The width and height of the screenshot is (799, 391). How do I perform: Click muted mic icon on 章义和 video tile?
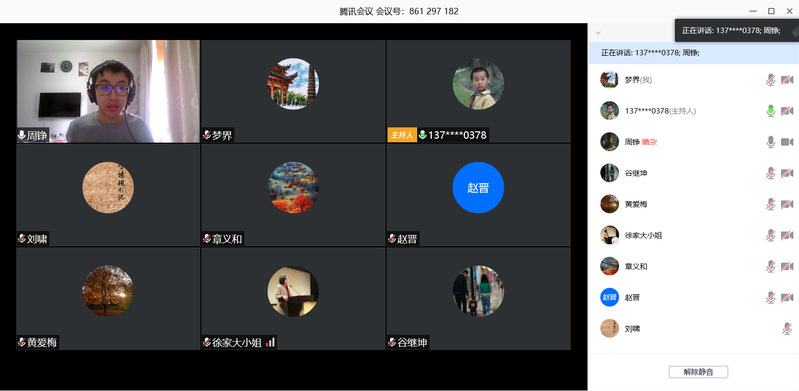click(x=207, y=239)
